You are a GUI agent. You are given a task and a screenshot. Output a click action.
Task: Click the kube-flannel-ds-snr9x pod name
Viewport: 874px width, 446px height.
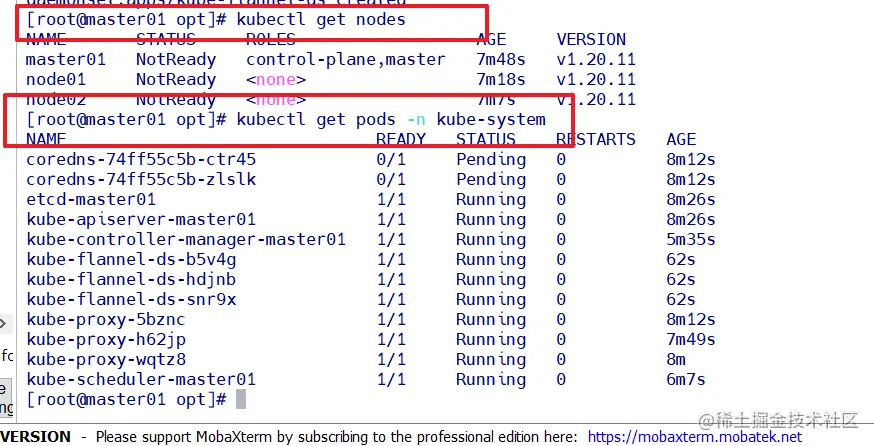click(131, 299)
